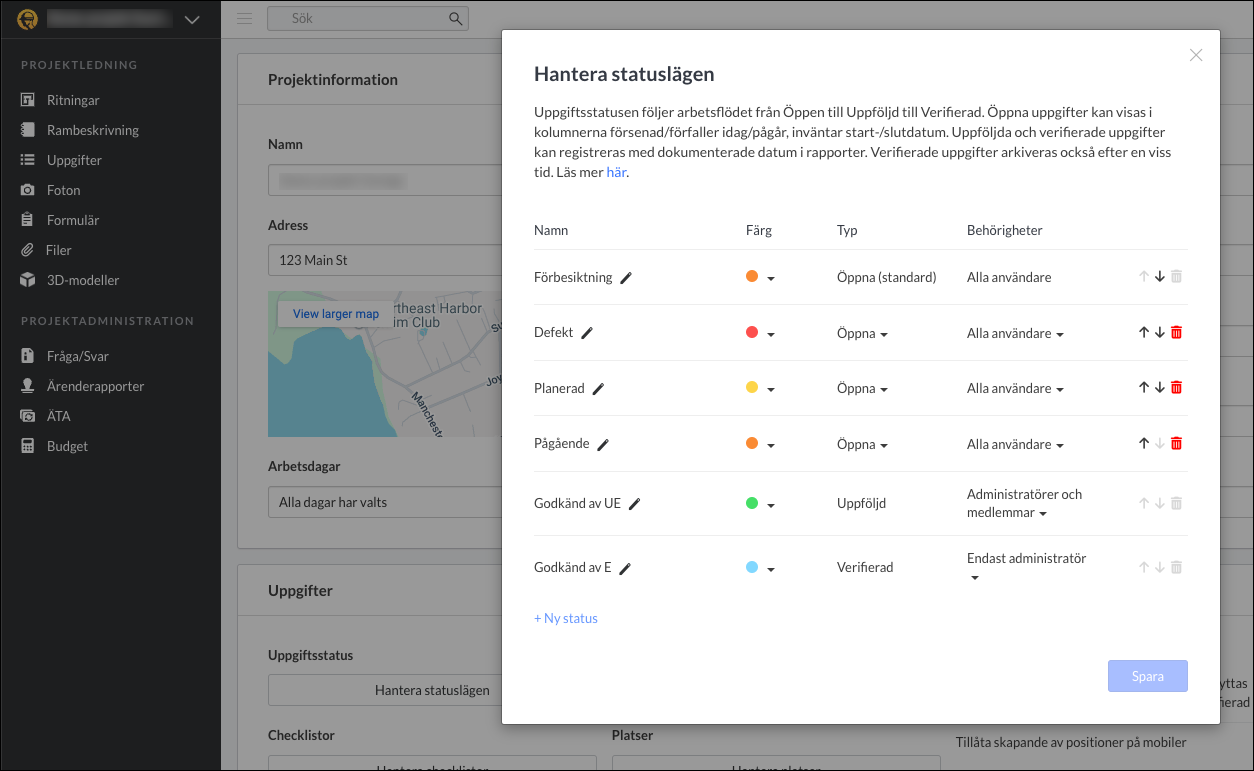This screenshot has height=771, width=1254.
Task: Expand Behörigheter dropdown for Planerad
Action: coord(1015,389)
